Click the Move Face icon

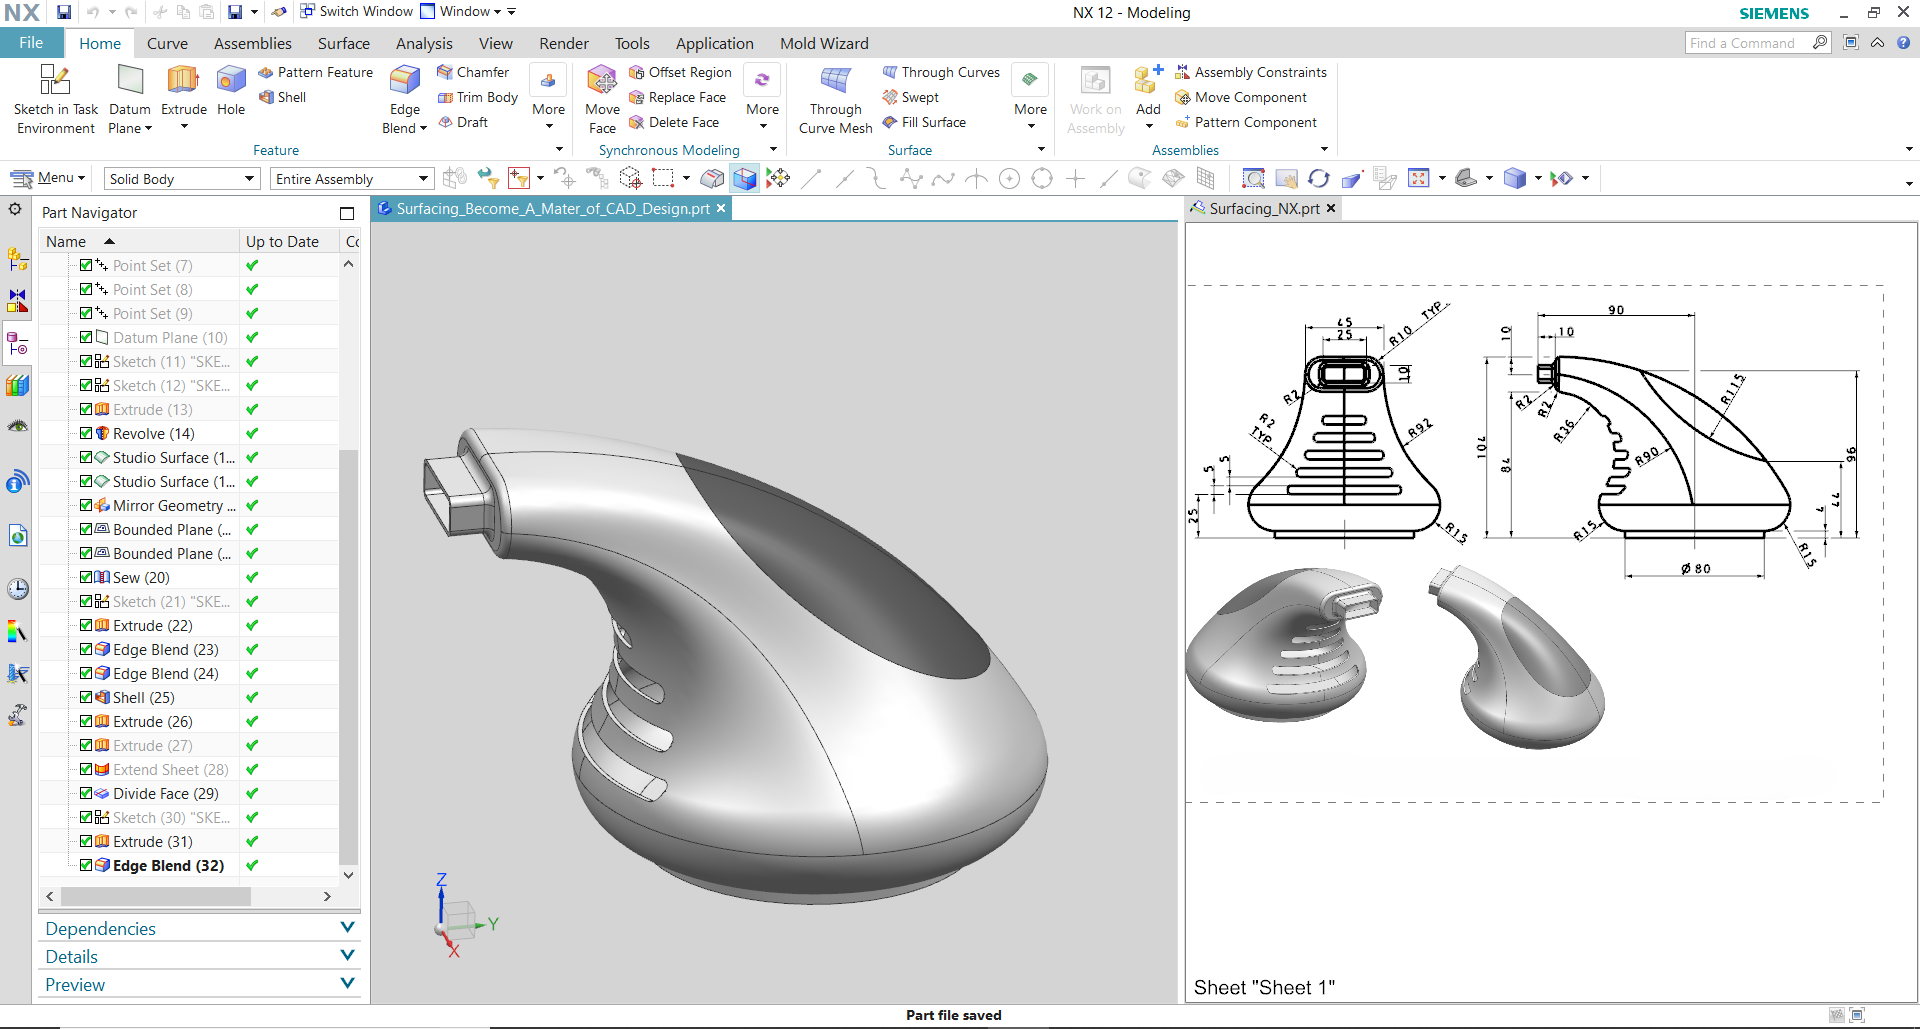click(602, 81)
